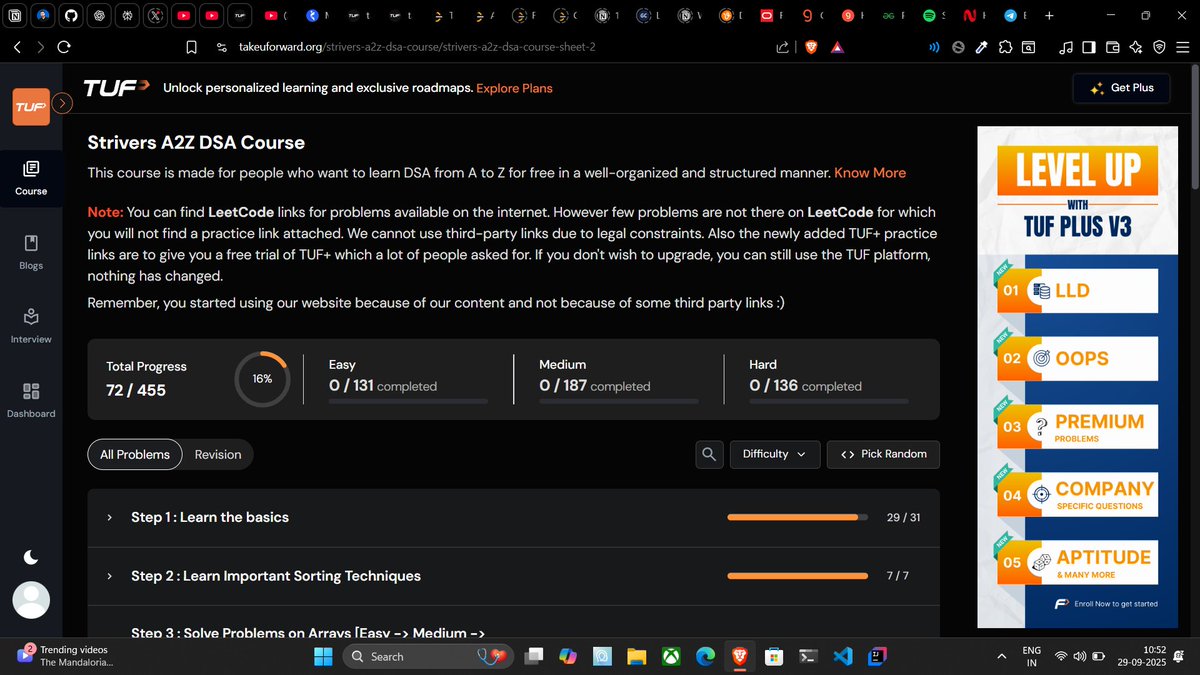
Task: Click the taskbar Search box
Action: click(x=426, y=656)
